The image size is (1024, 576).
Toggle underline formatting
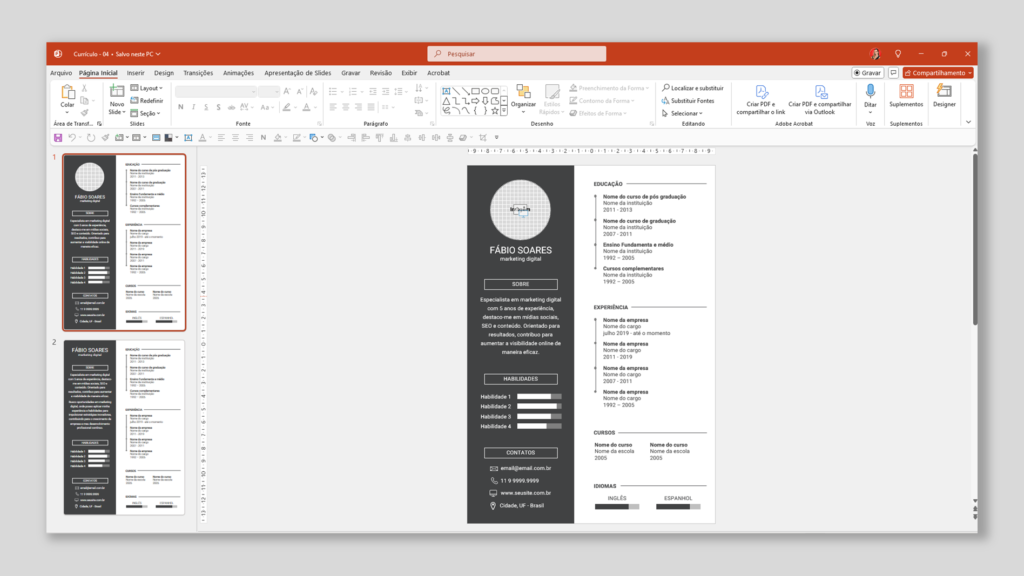206,107
